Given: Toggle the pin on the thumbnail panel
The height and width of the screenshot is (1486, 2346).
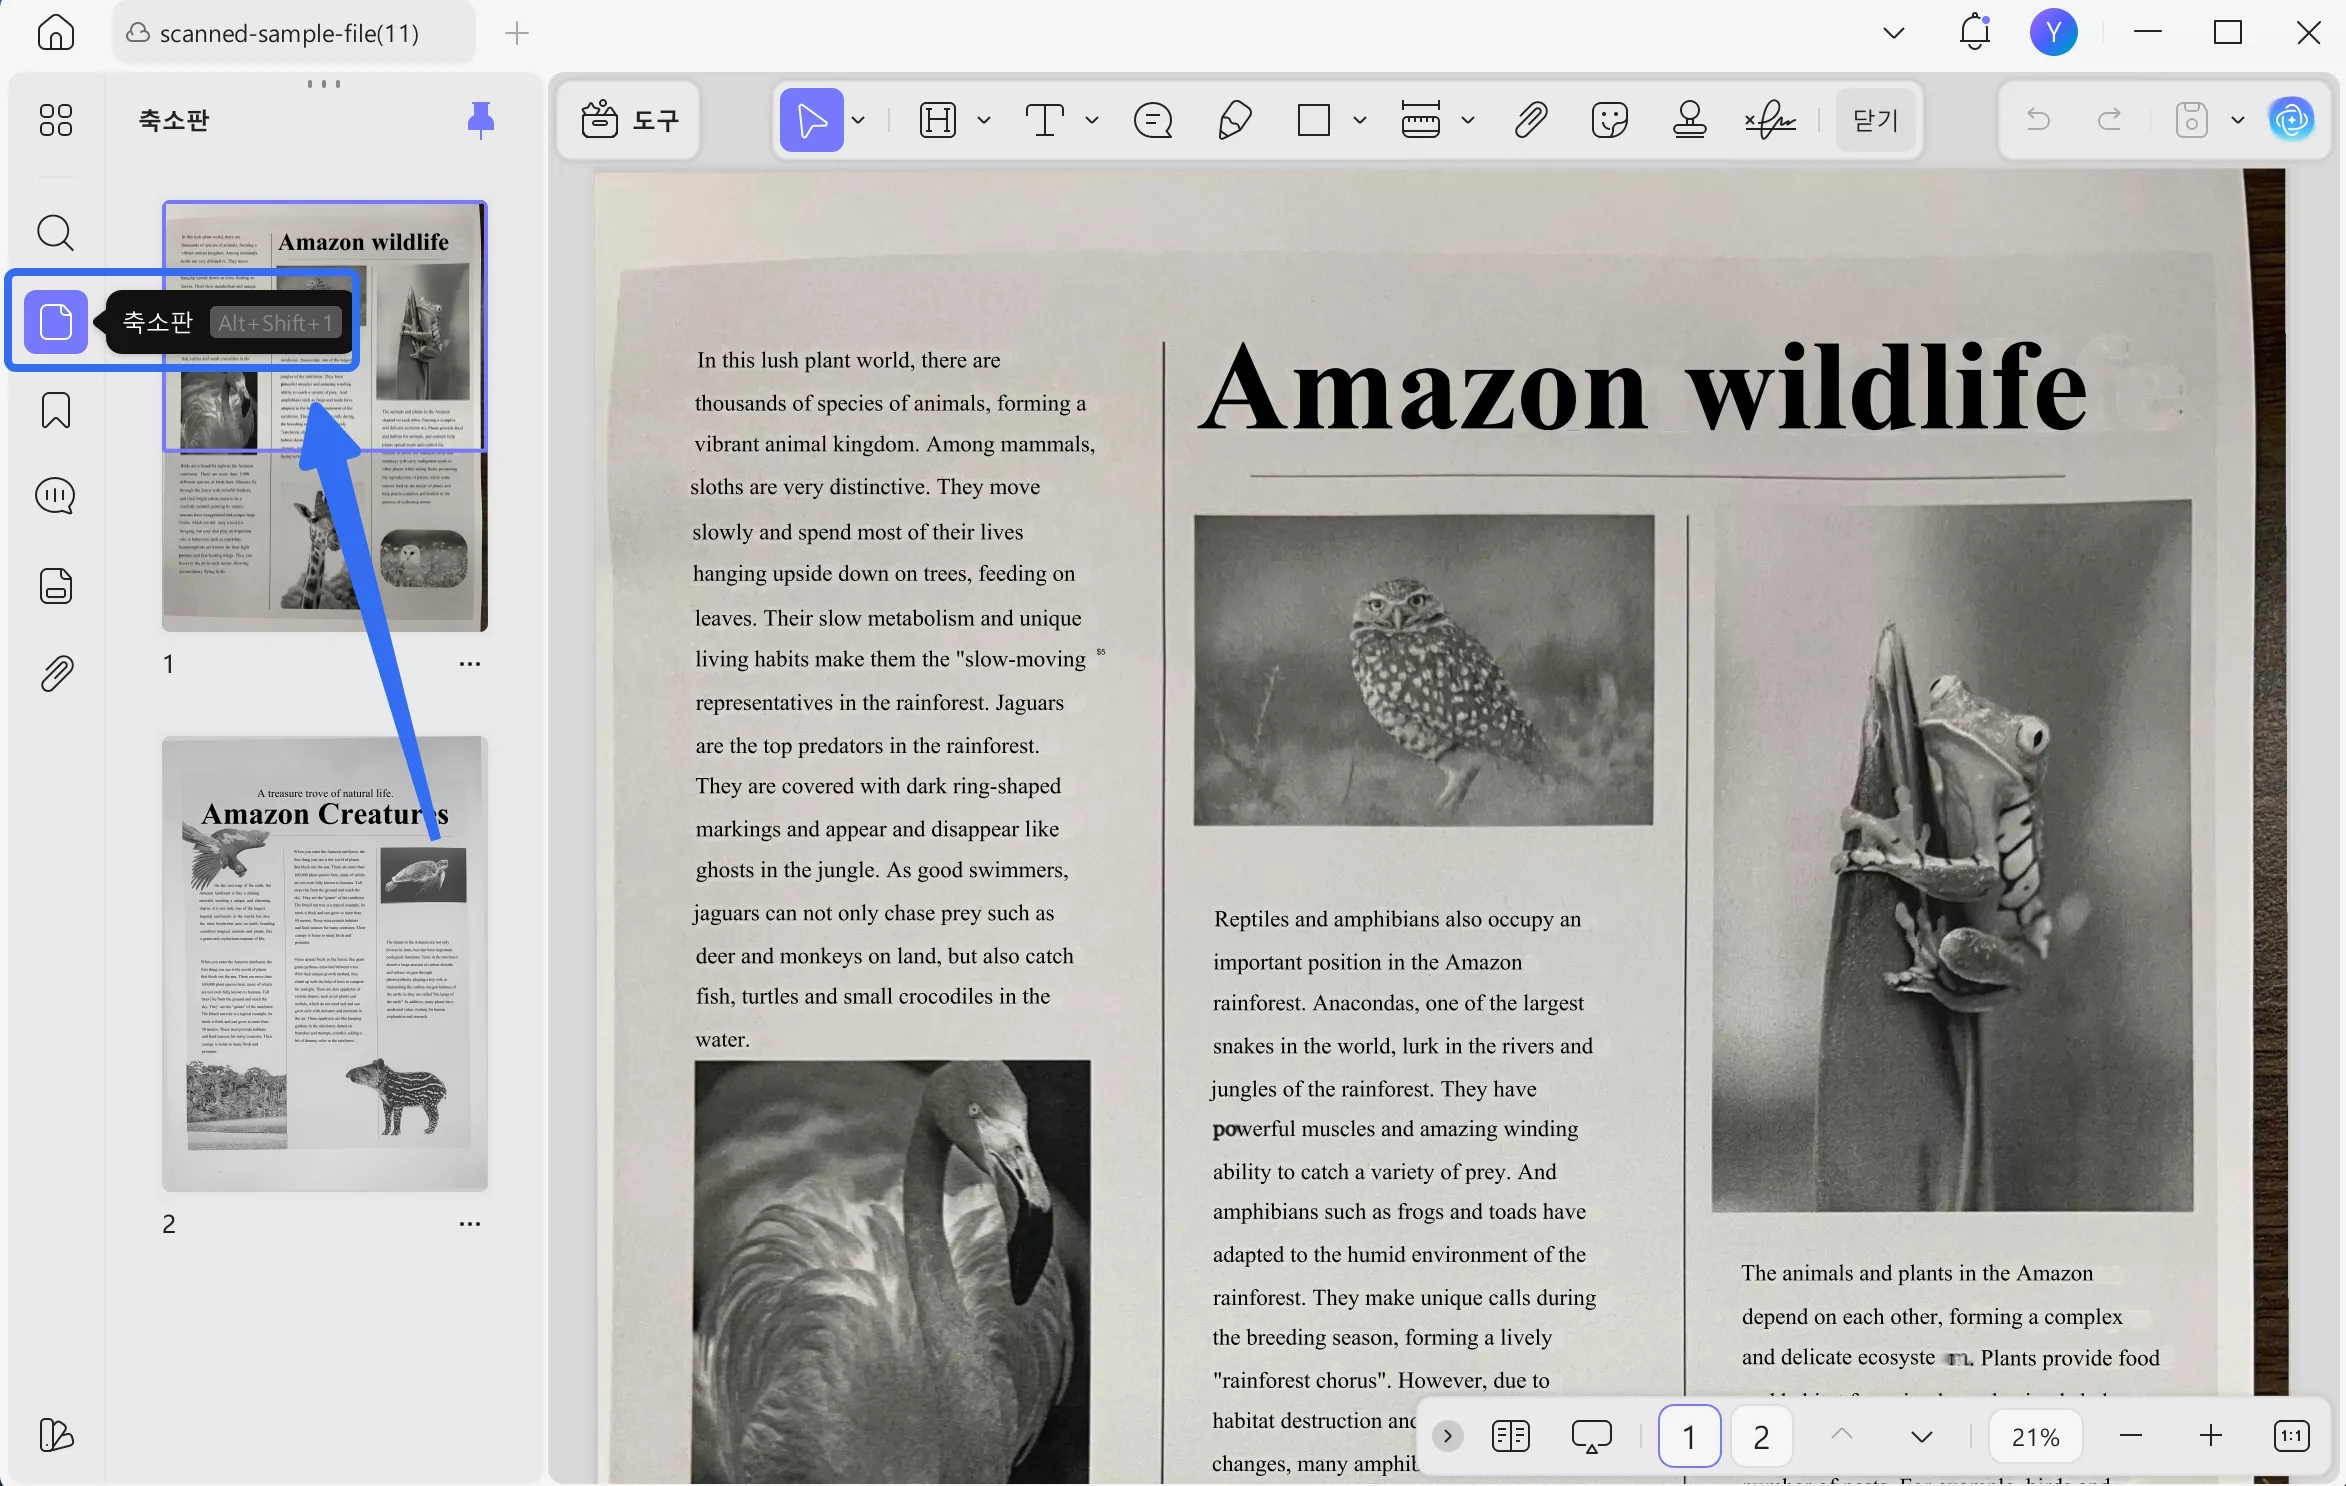Looking at the screenshot, I should [x=481, y=120].
